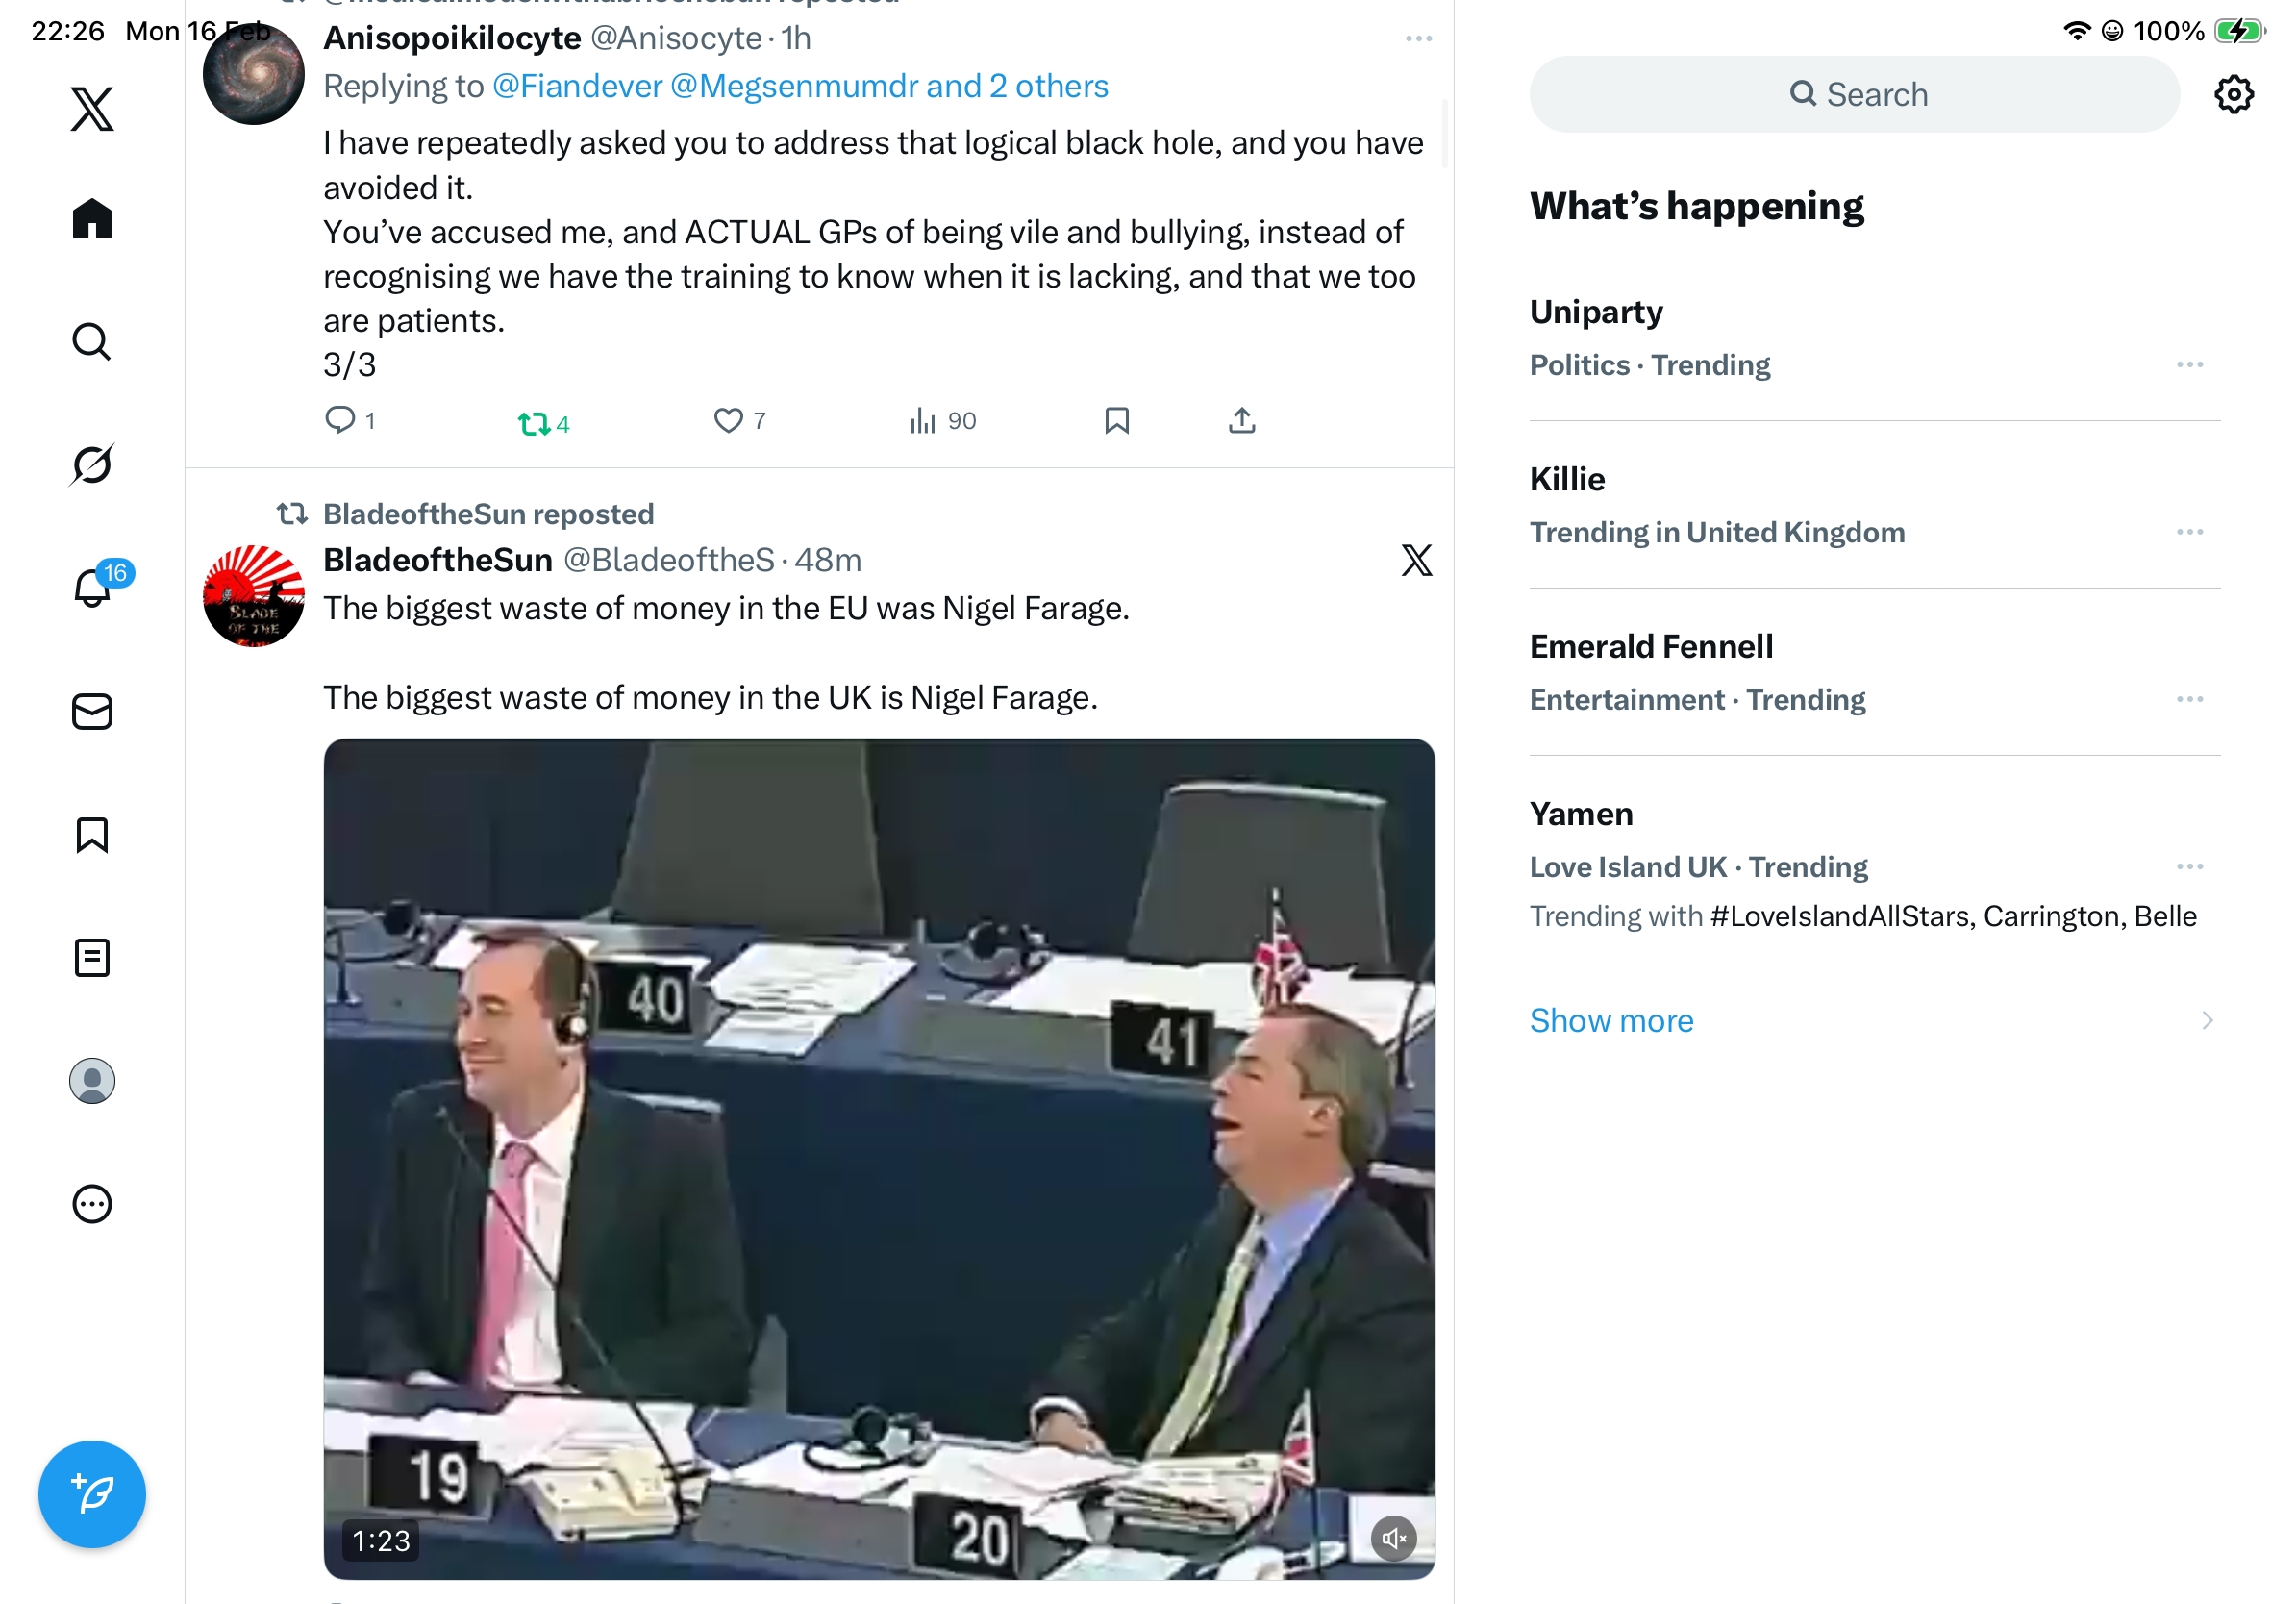Undo repost on Anisopoikilocyte tweet
This screenshot has height=1604, width=2296.
point(535,424)
